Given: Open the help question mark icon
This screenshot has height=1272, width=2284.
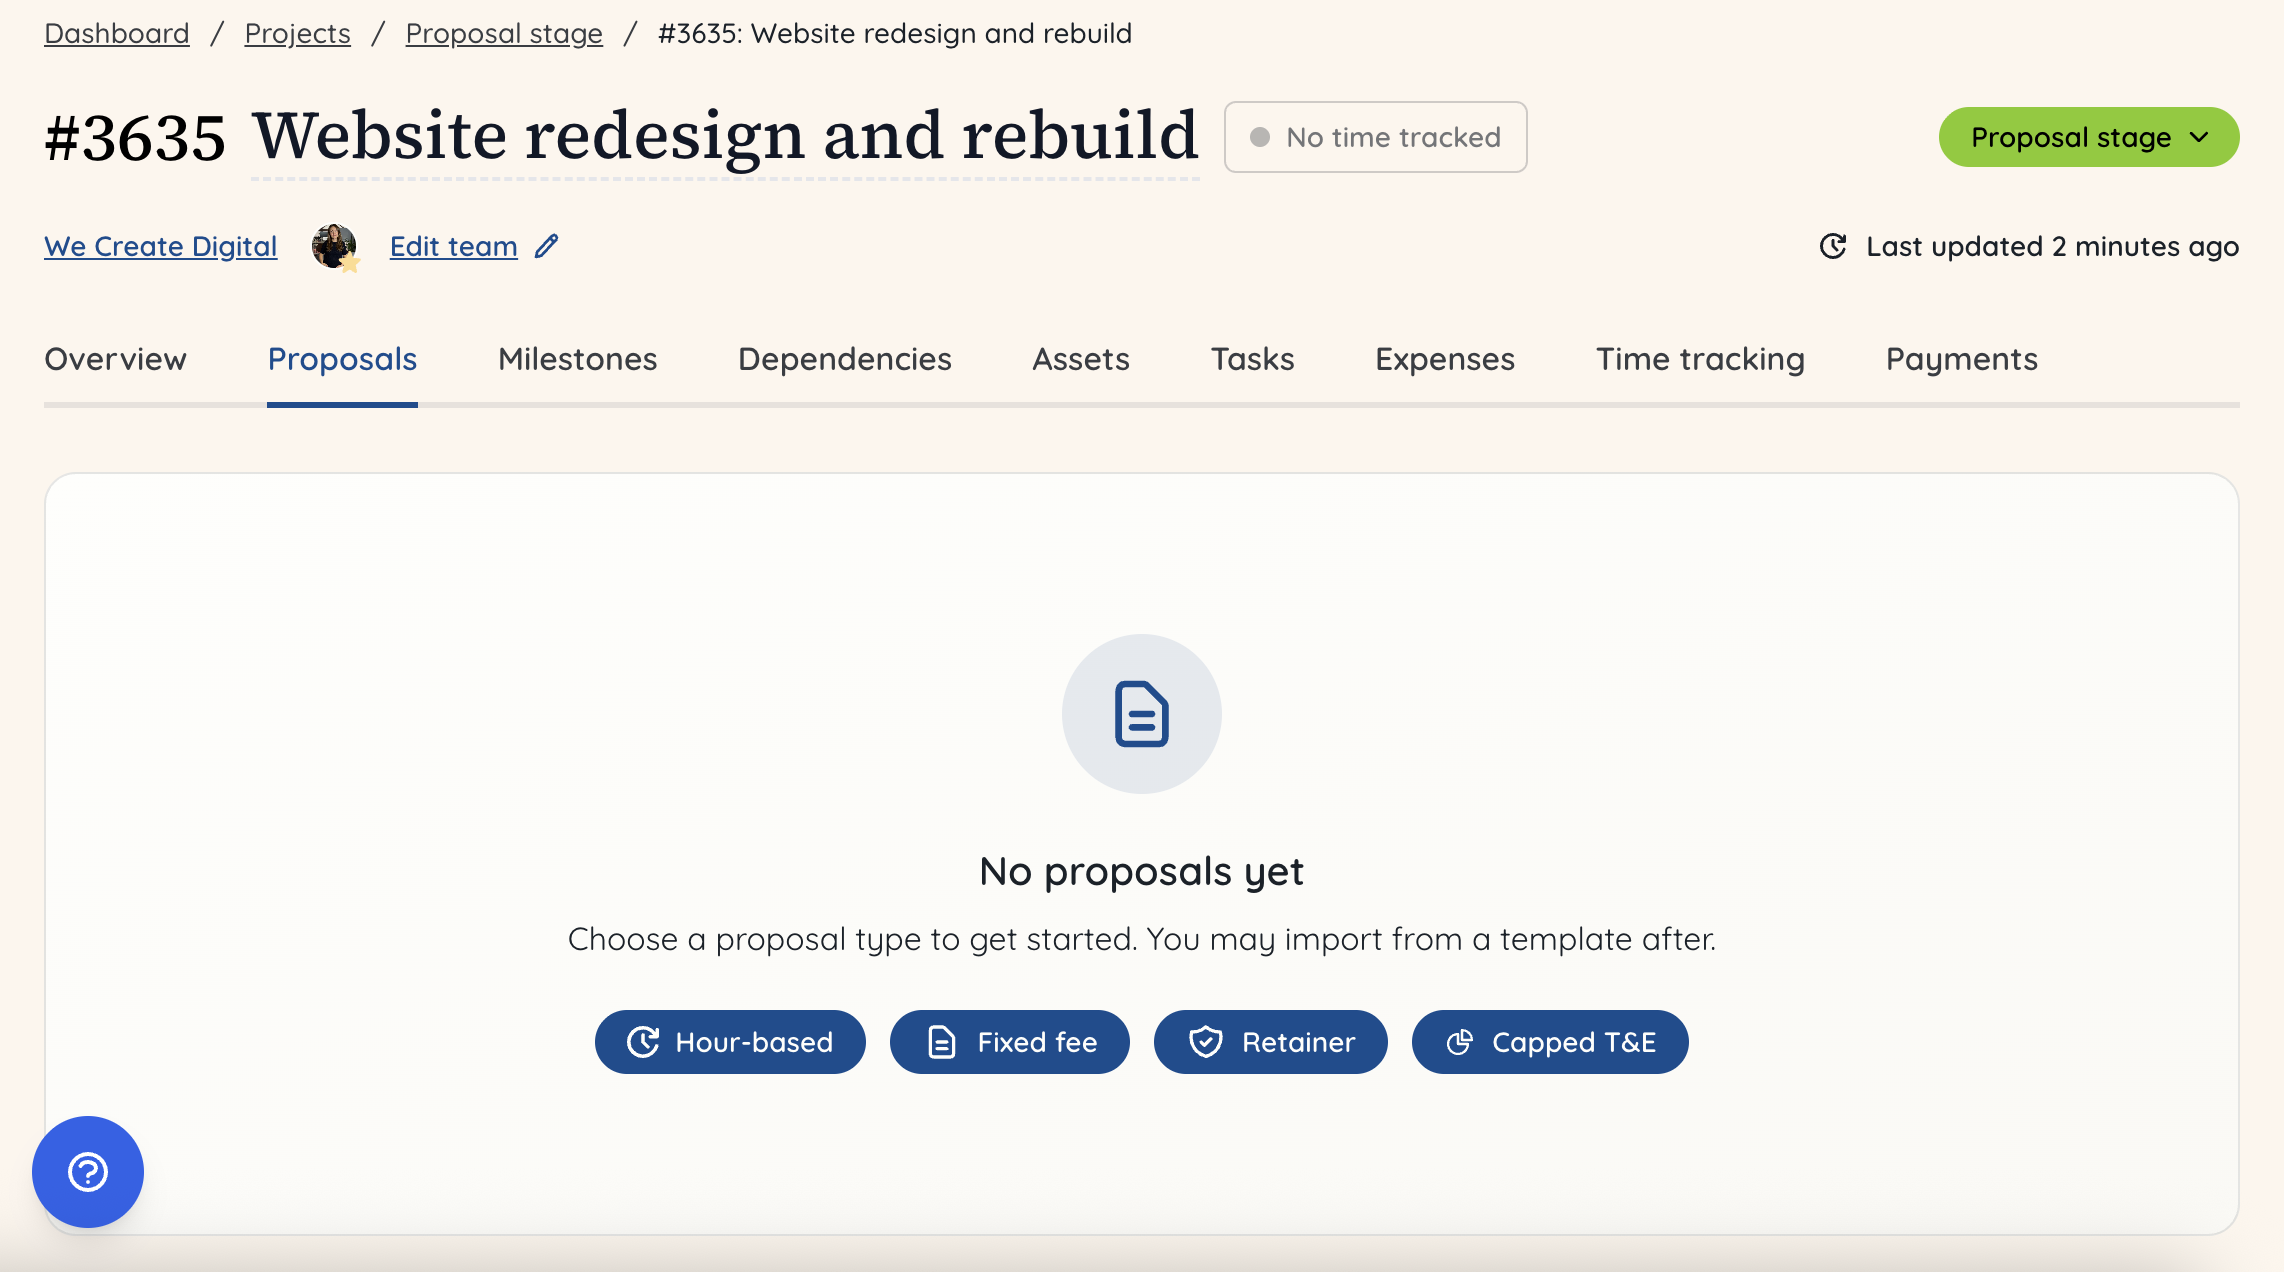Looking at the screenshot, I should [88, 1171].
